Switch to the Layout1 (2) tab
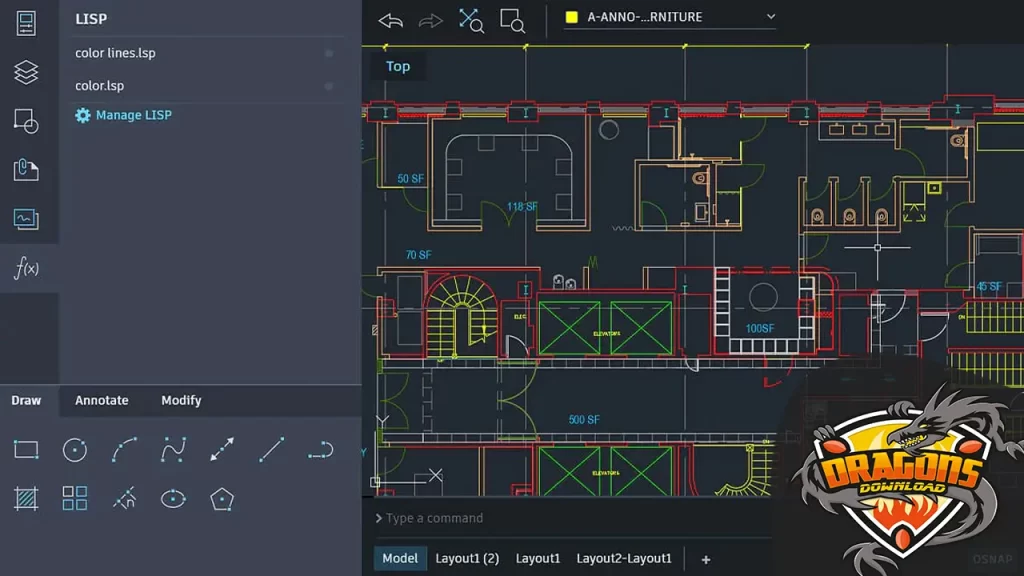Viewport: 1024px width, 576px height. click(x=467, y=558)
